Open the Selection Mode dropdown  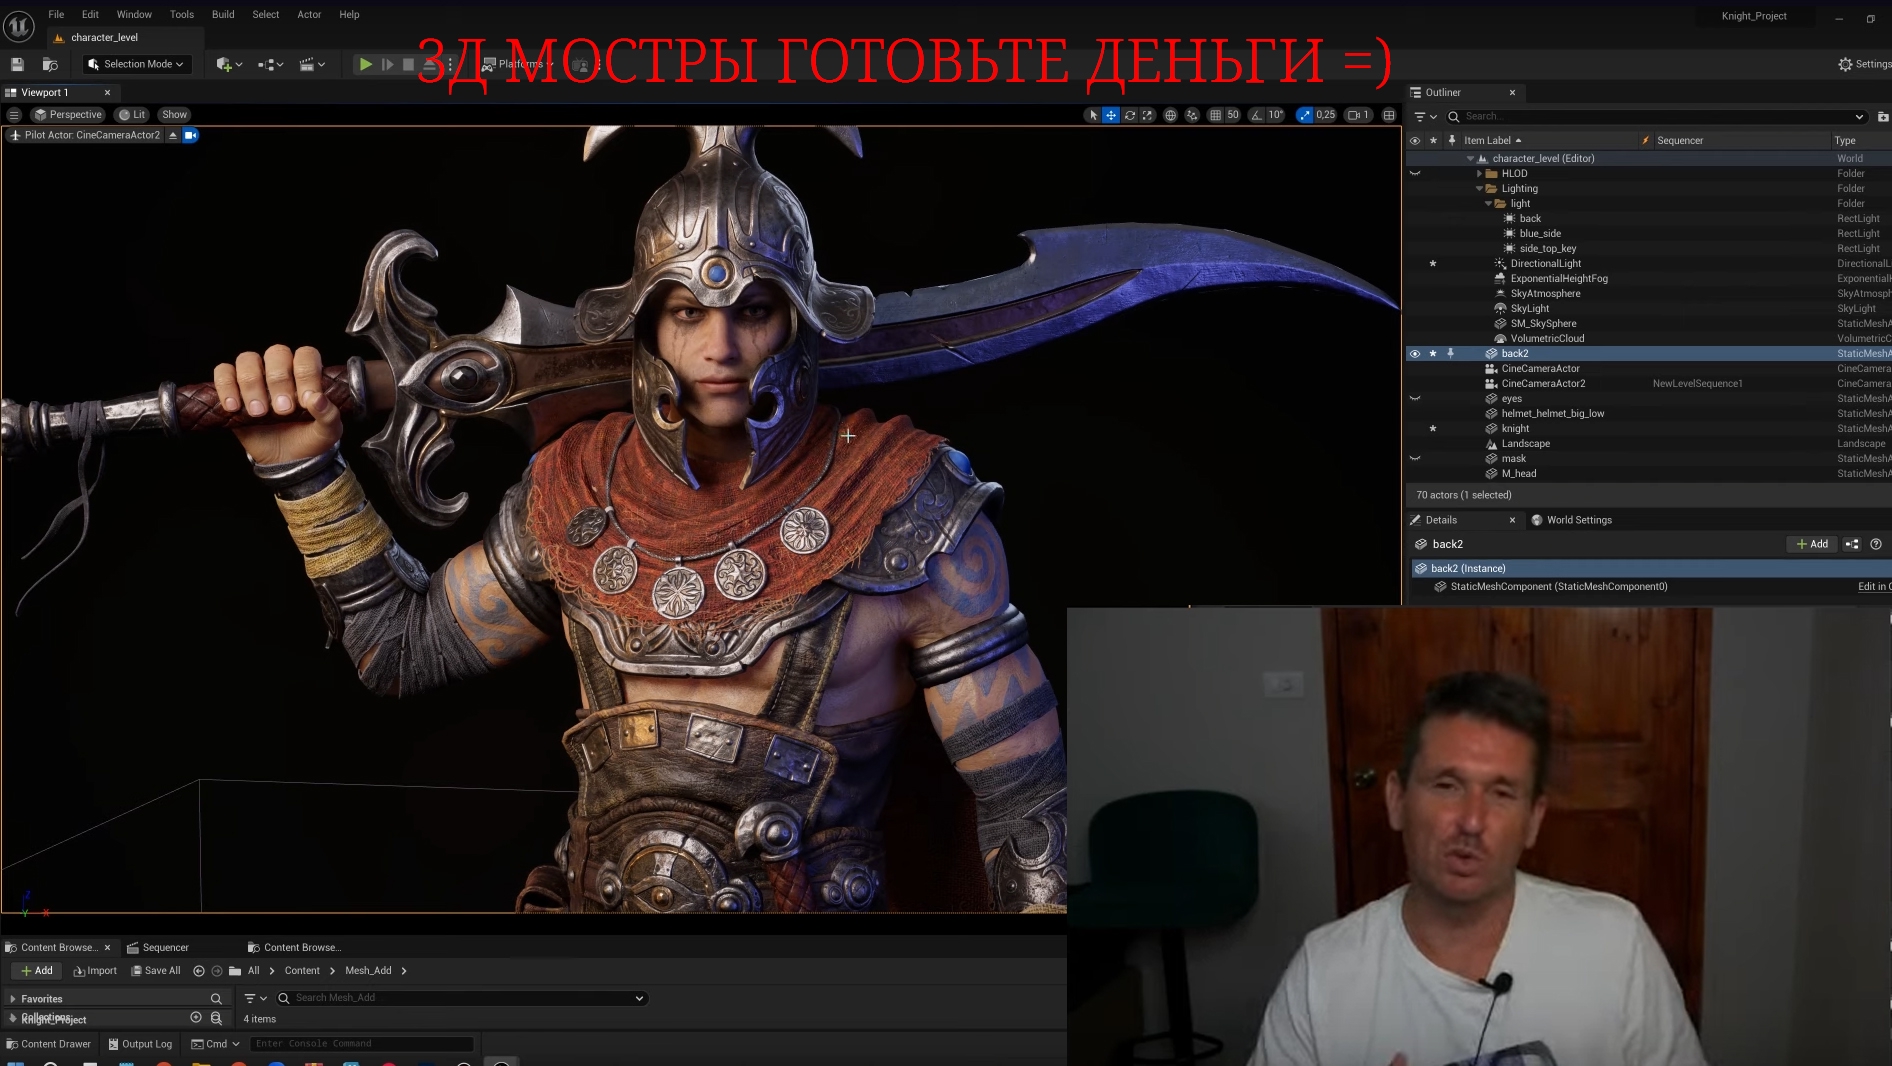(x=136, y=64)
